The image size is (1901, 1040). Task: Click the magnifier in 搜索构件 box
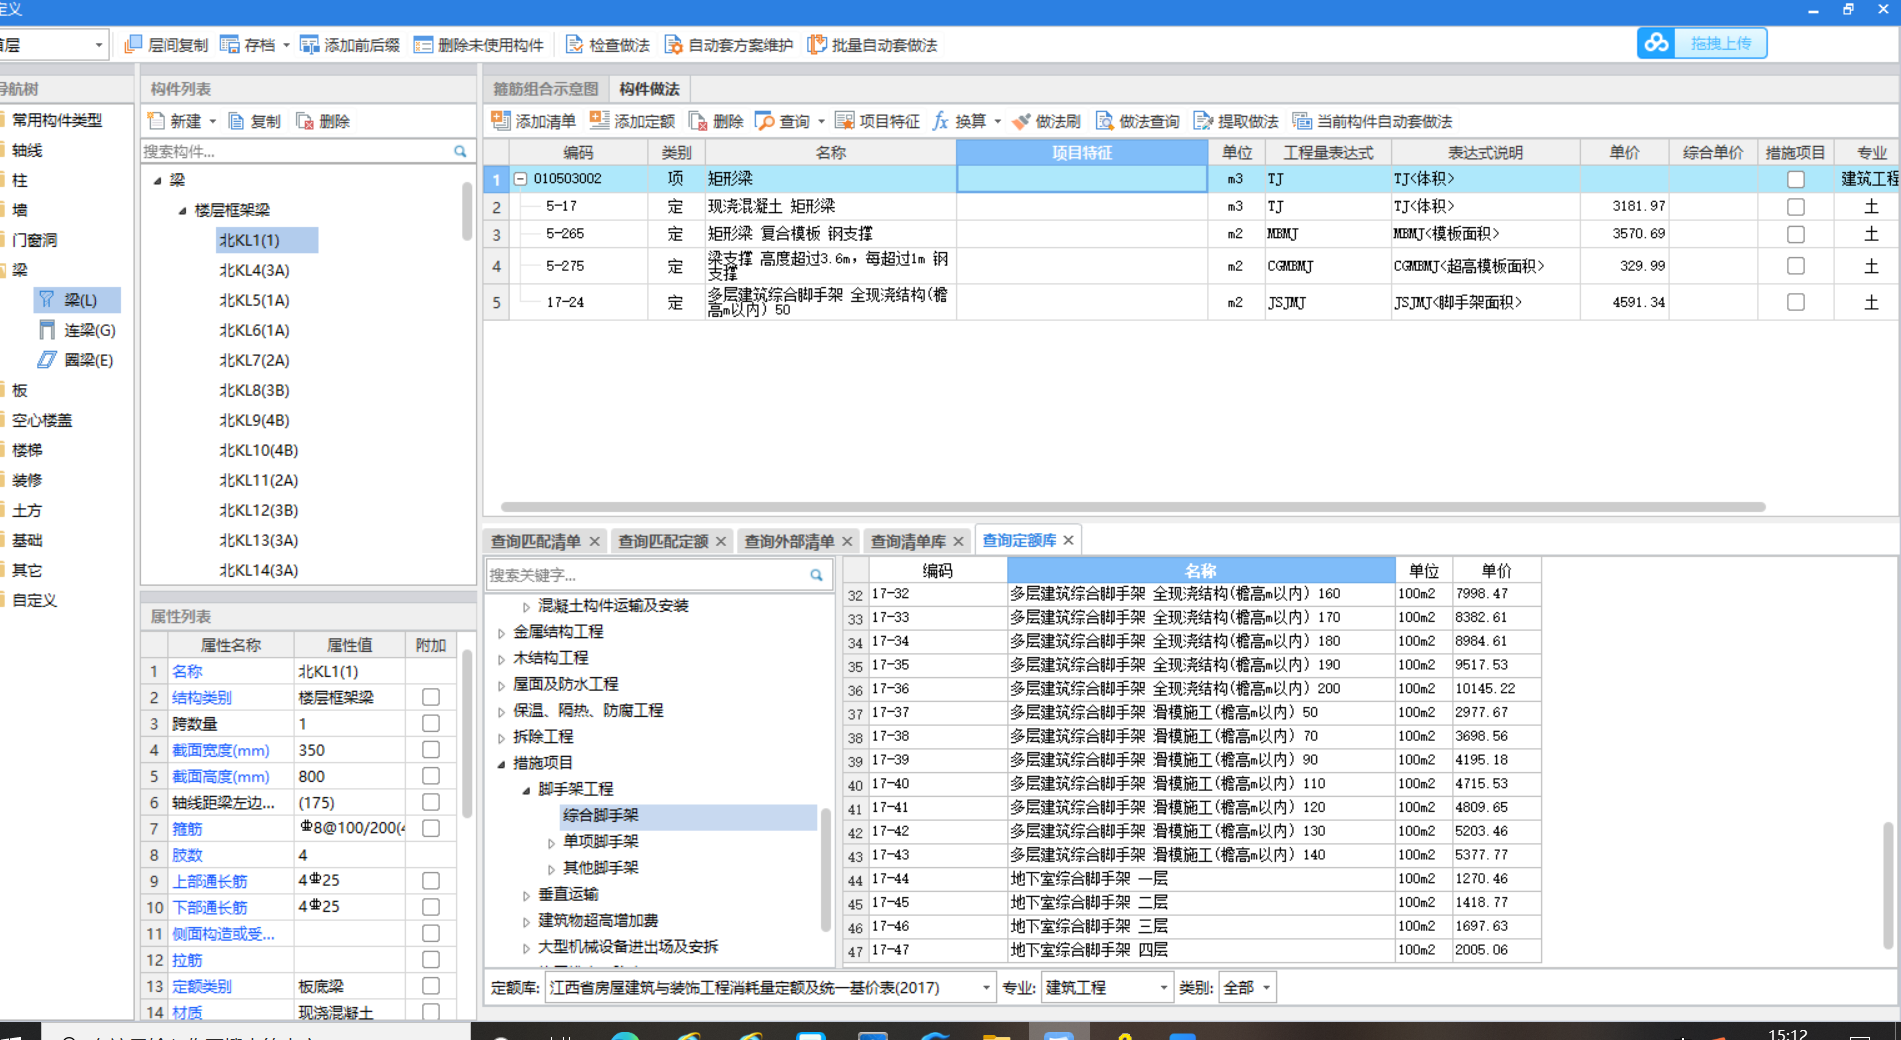[x=460, y=152]
